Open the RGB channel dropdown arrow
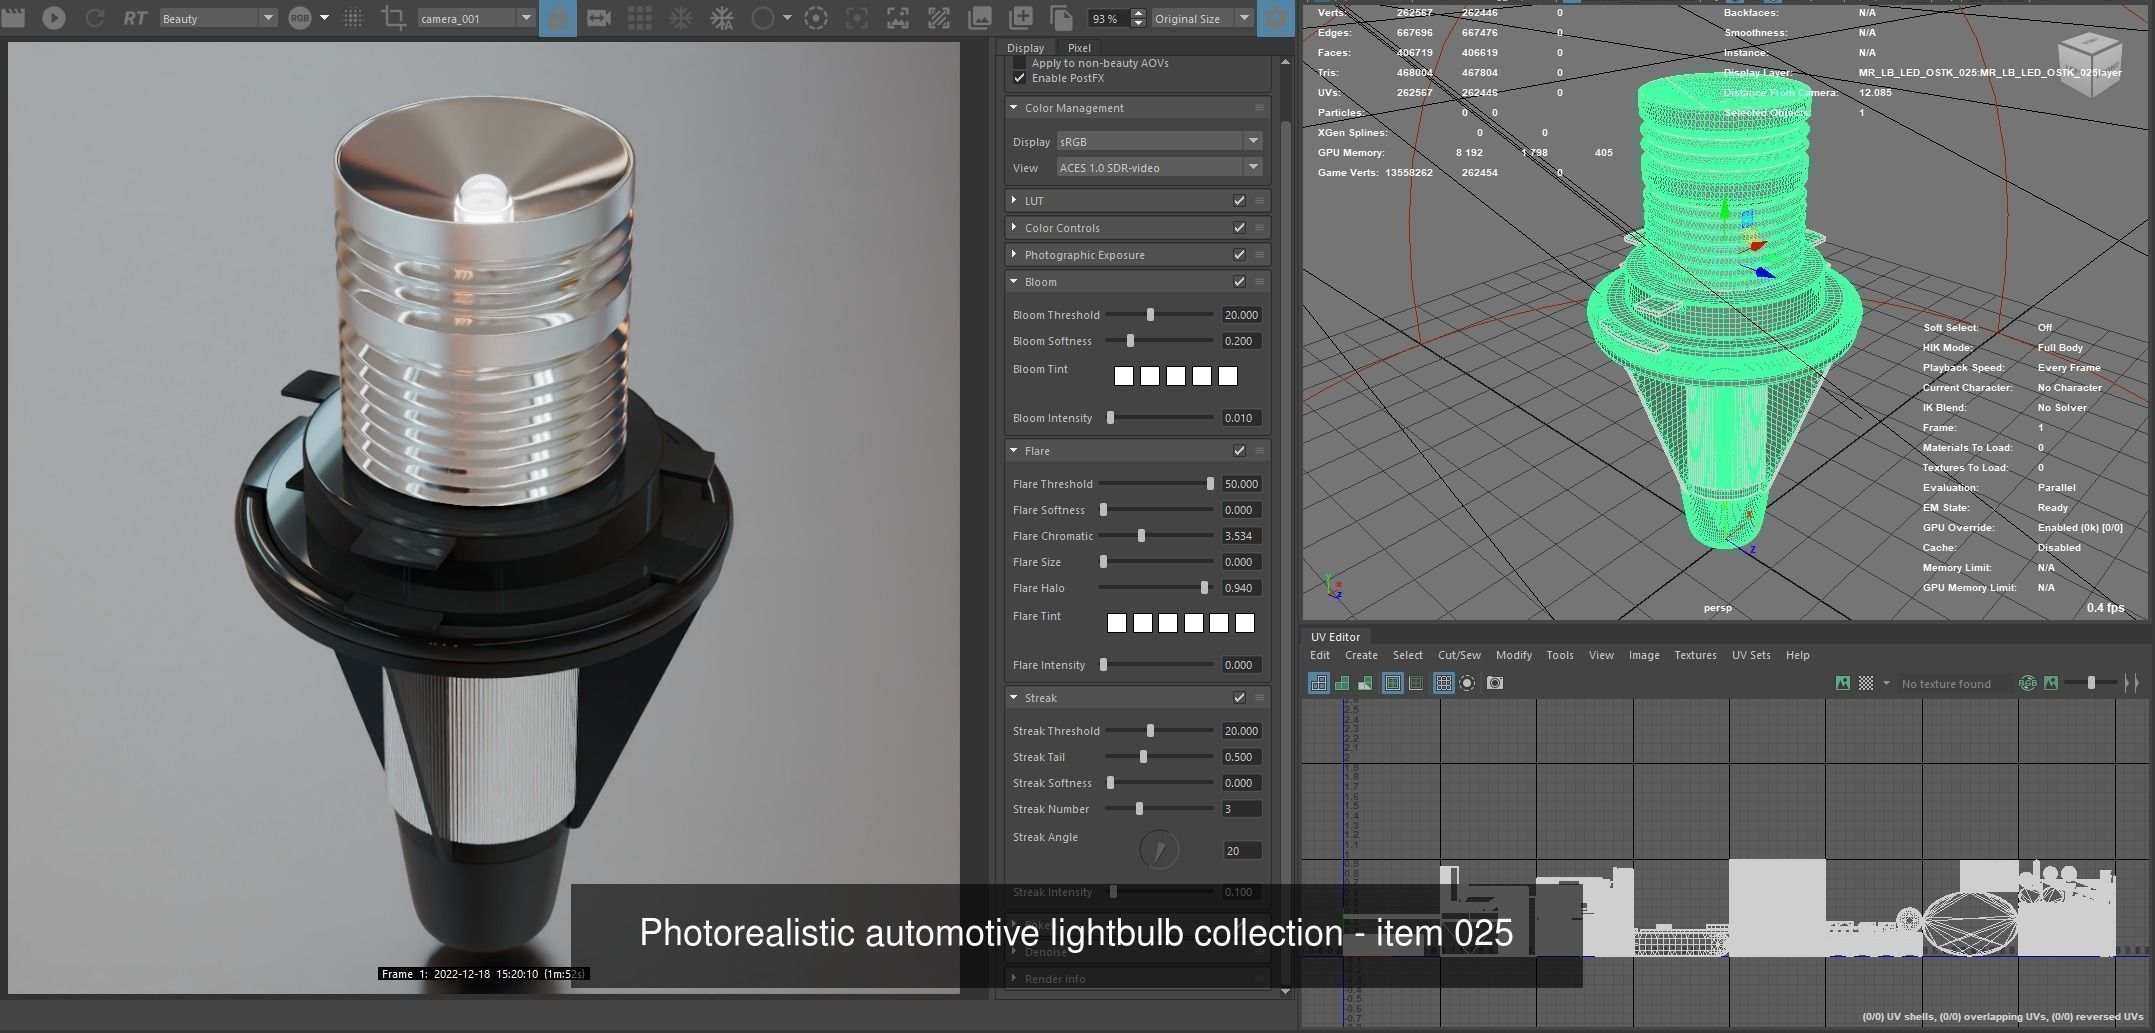 point(324,18)
